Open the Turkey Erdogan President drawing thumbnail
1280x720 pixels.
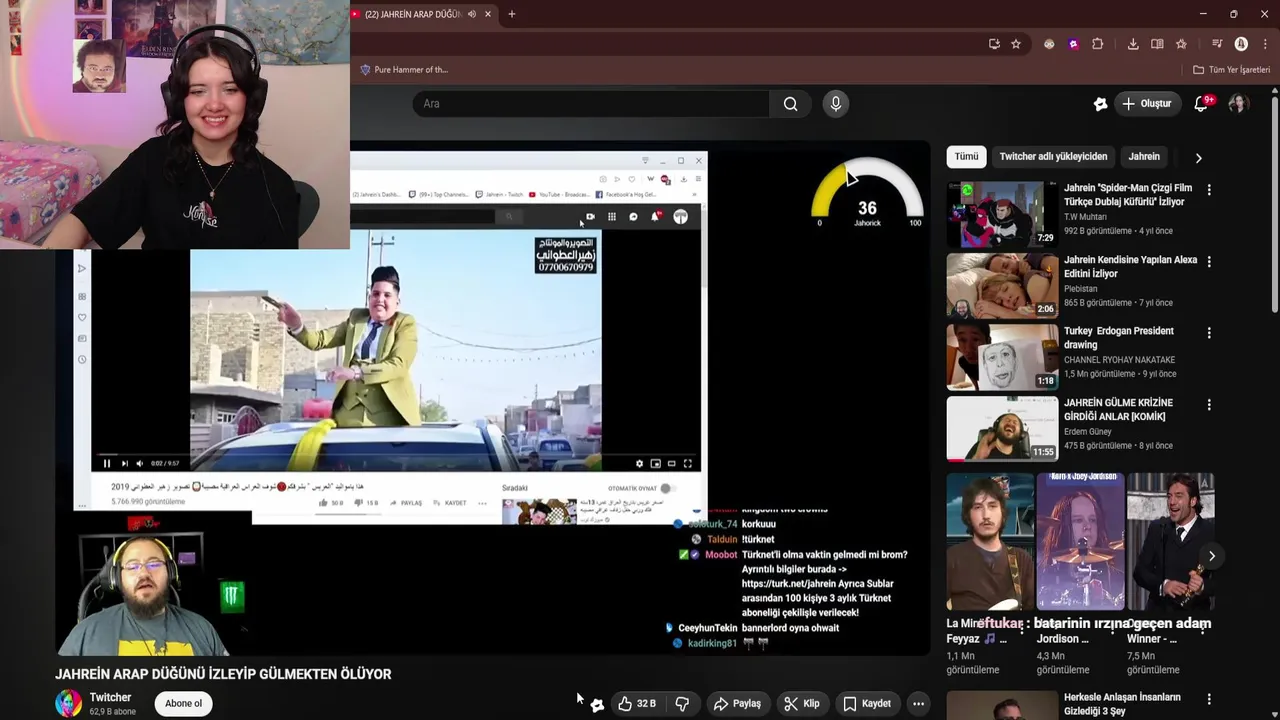1002,357
